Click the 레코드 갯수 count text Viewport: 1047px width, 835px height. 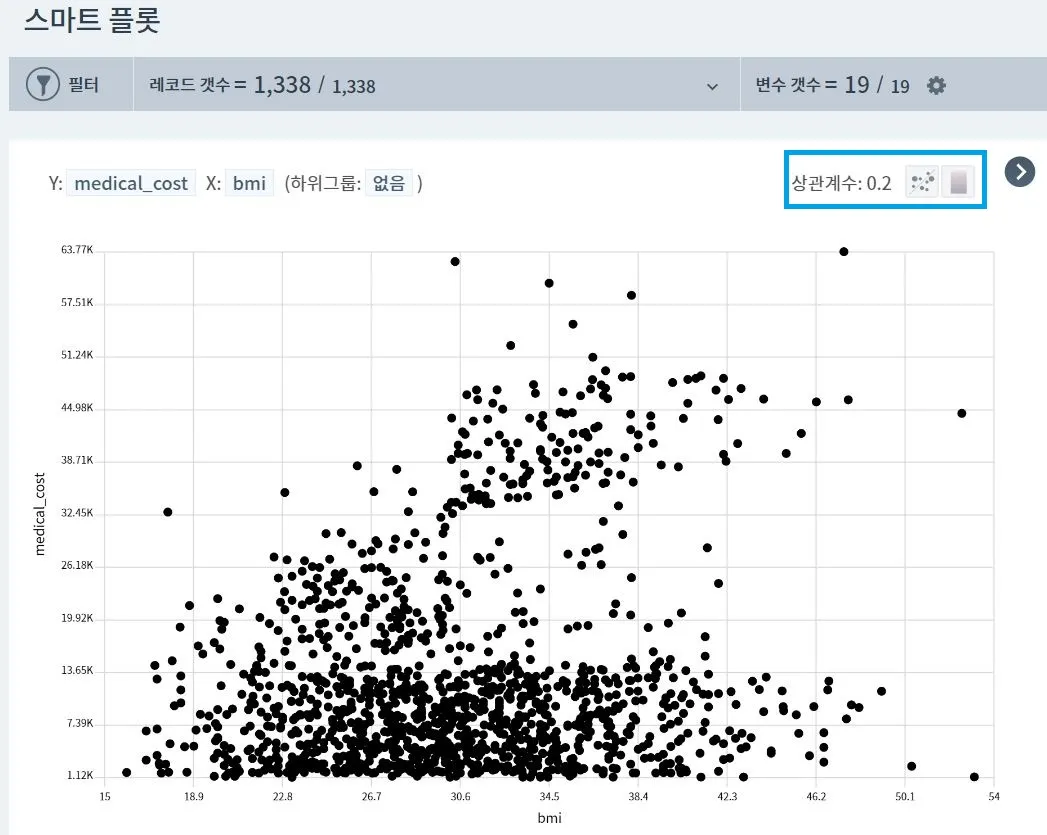[262, 85]
